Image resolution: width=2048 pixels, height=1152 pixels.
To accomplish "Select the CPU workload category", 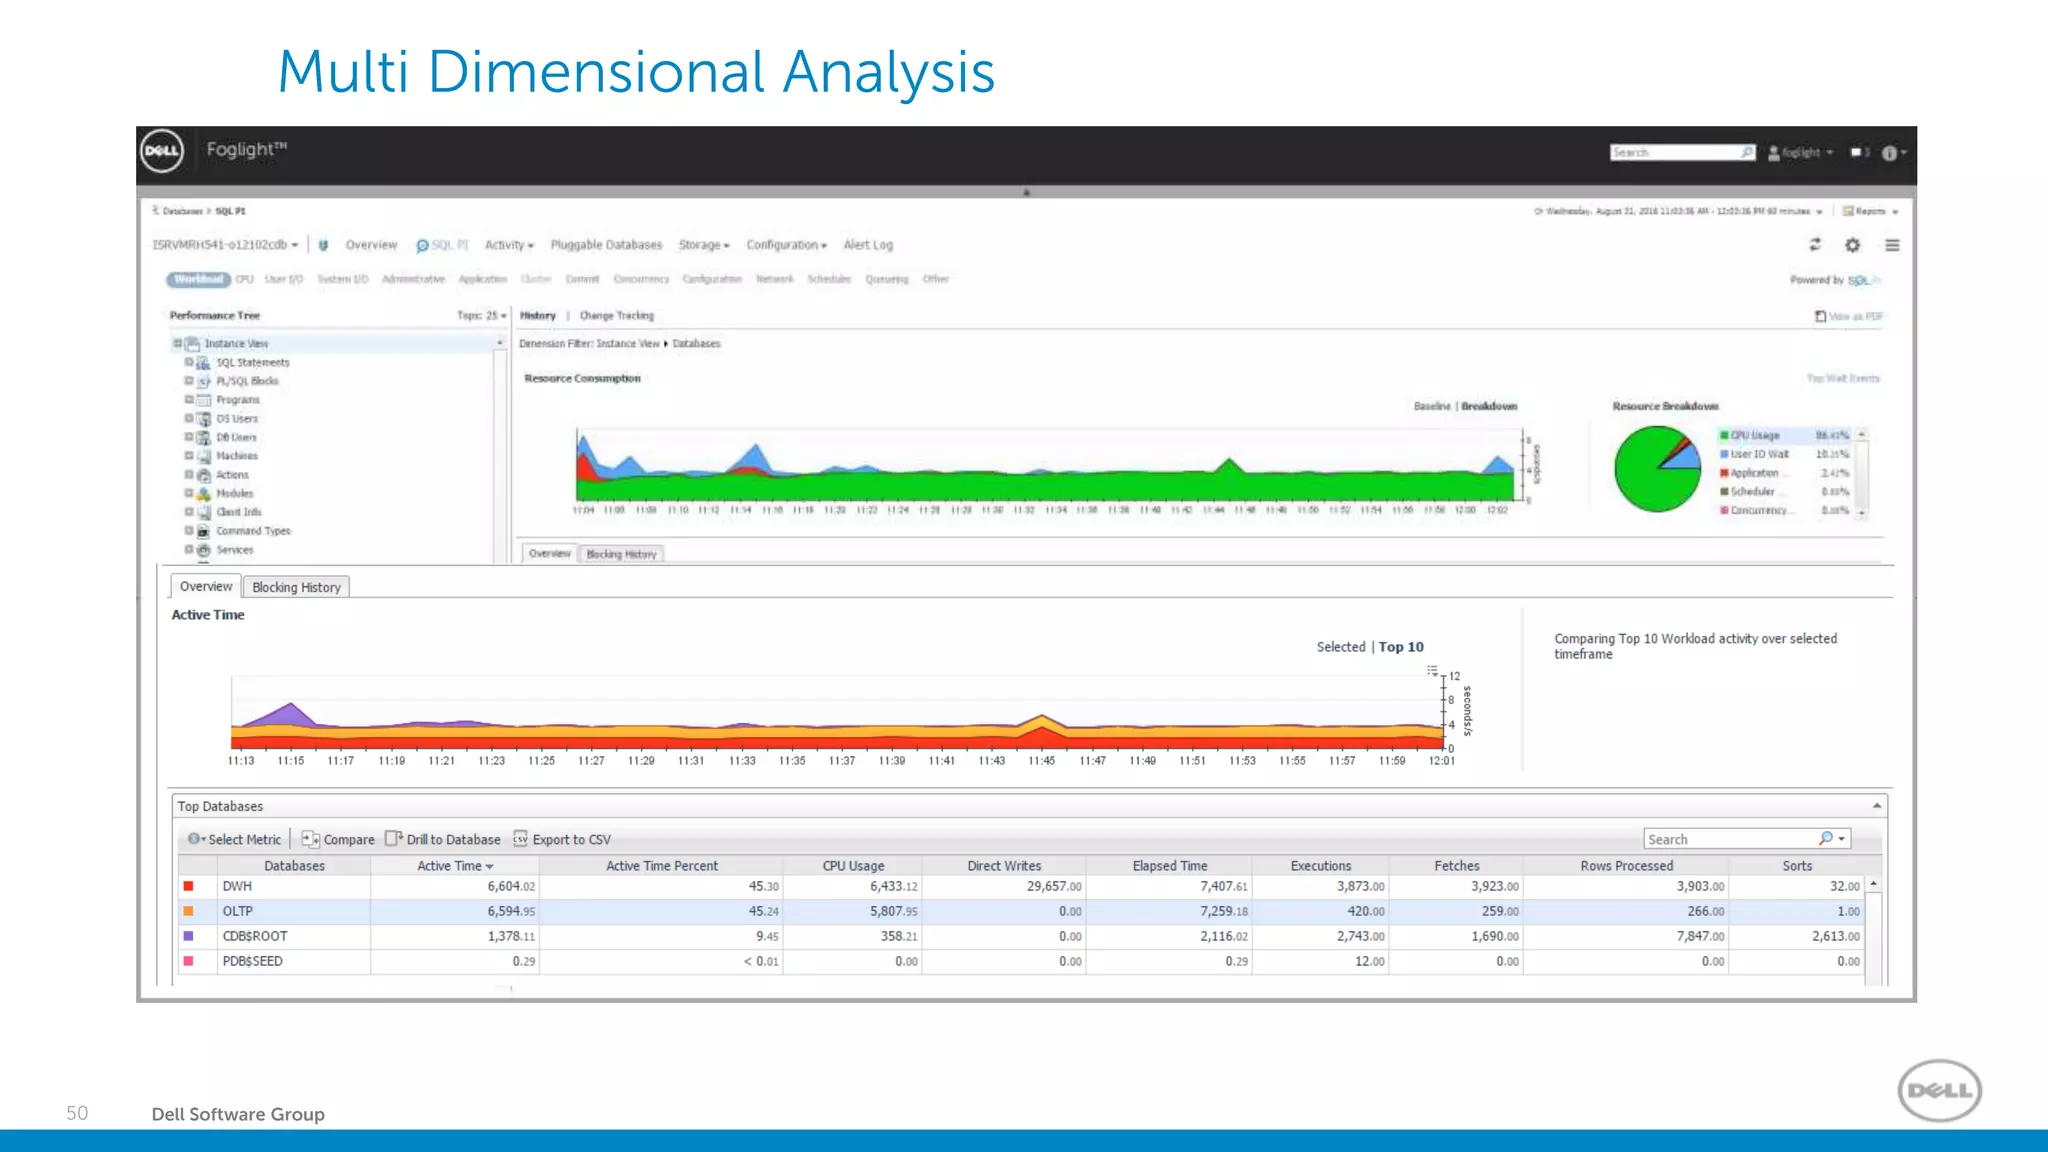I will (244, 279).
